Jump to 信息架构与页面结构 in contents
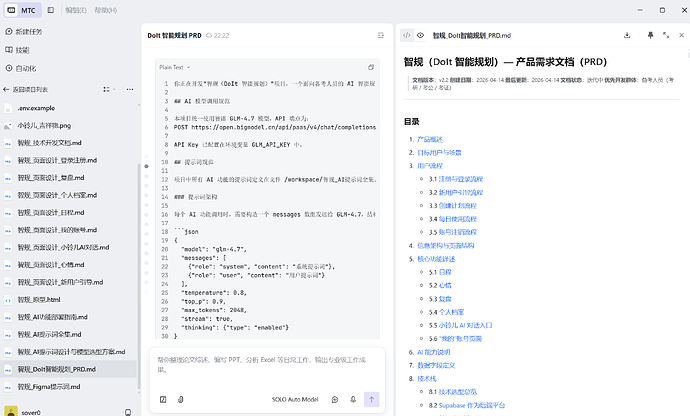Viewport: 690px width, 416px height. pyautogui.click(x=446, y=246)
